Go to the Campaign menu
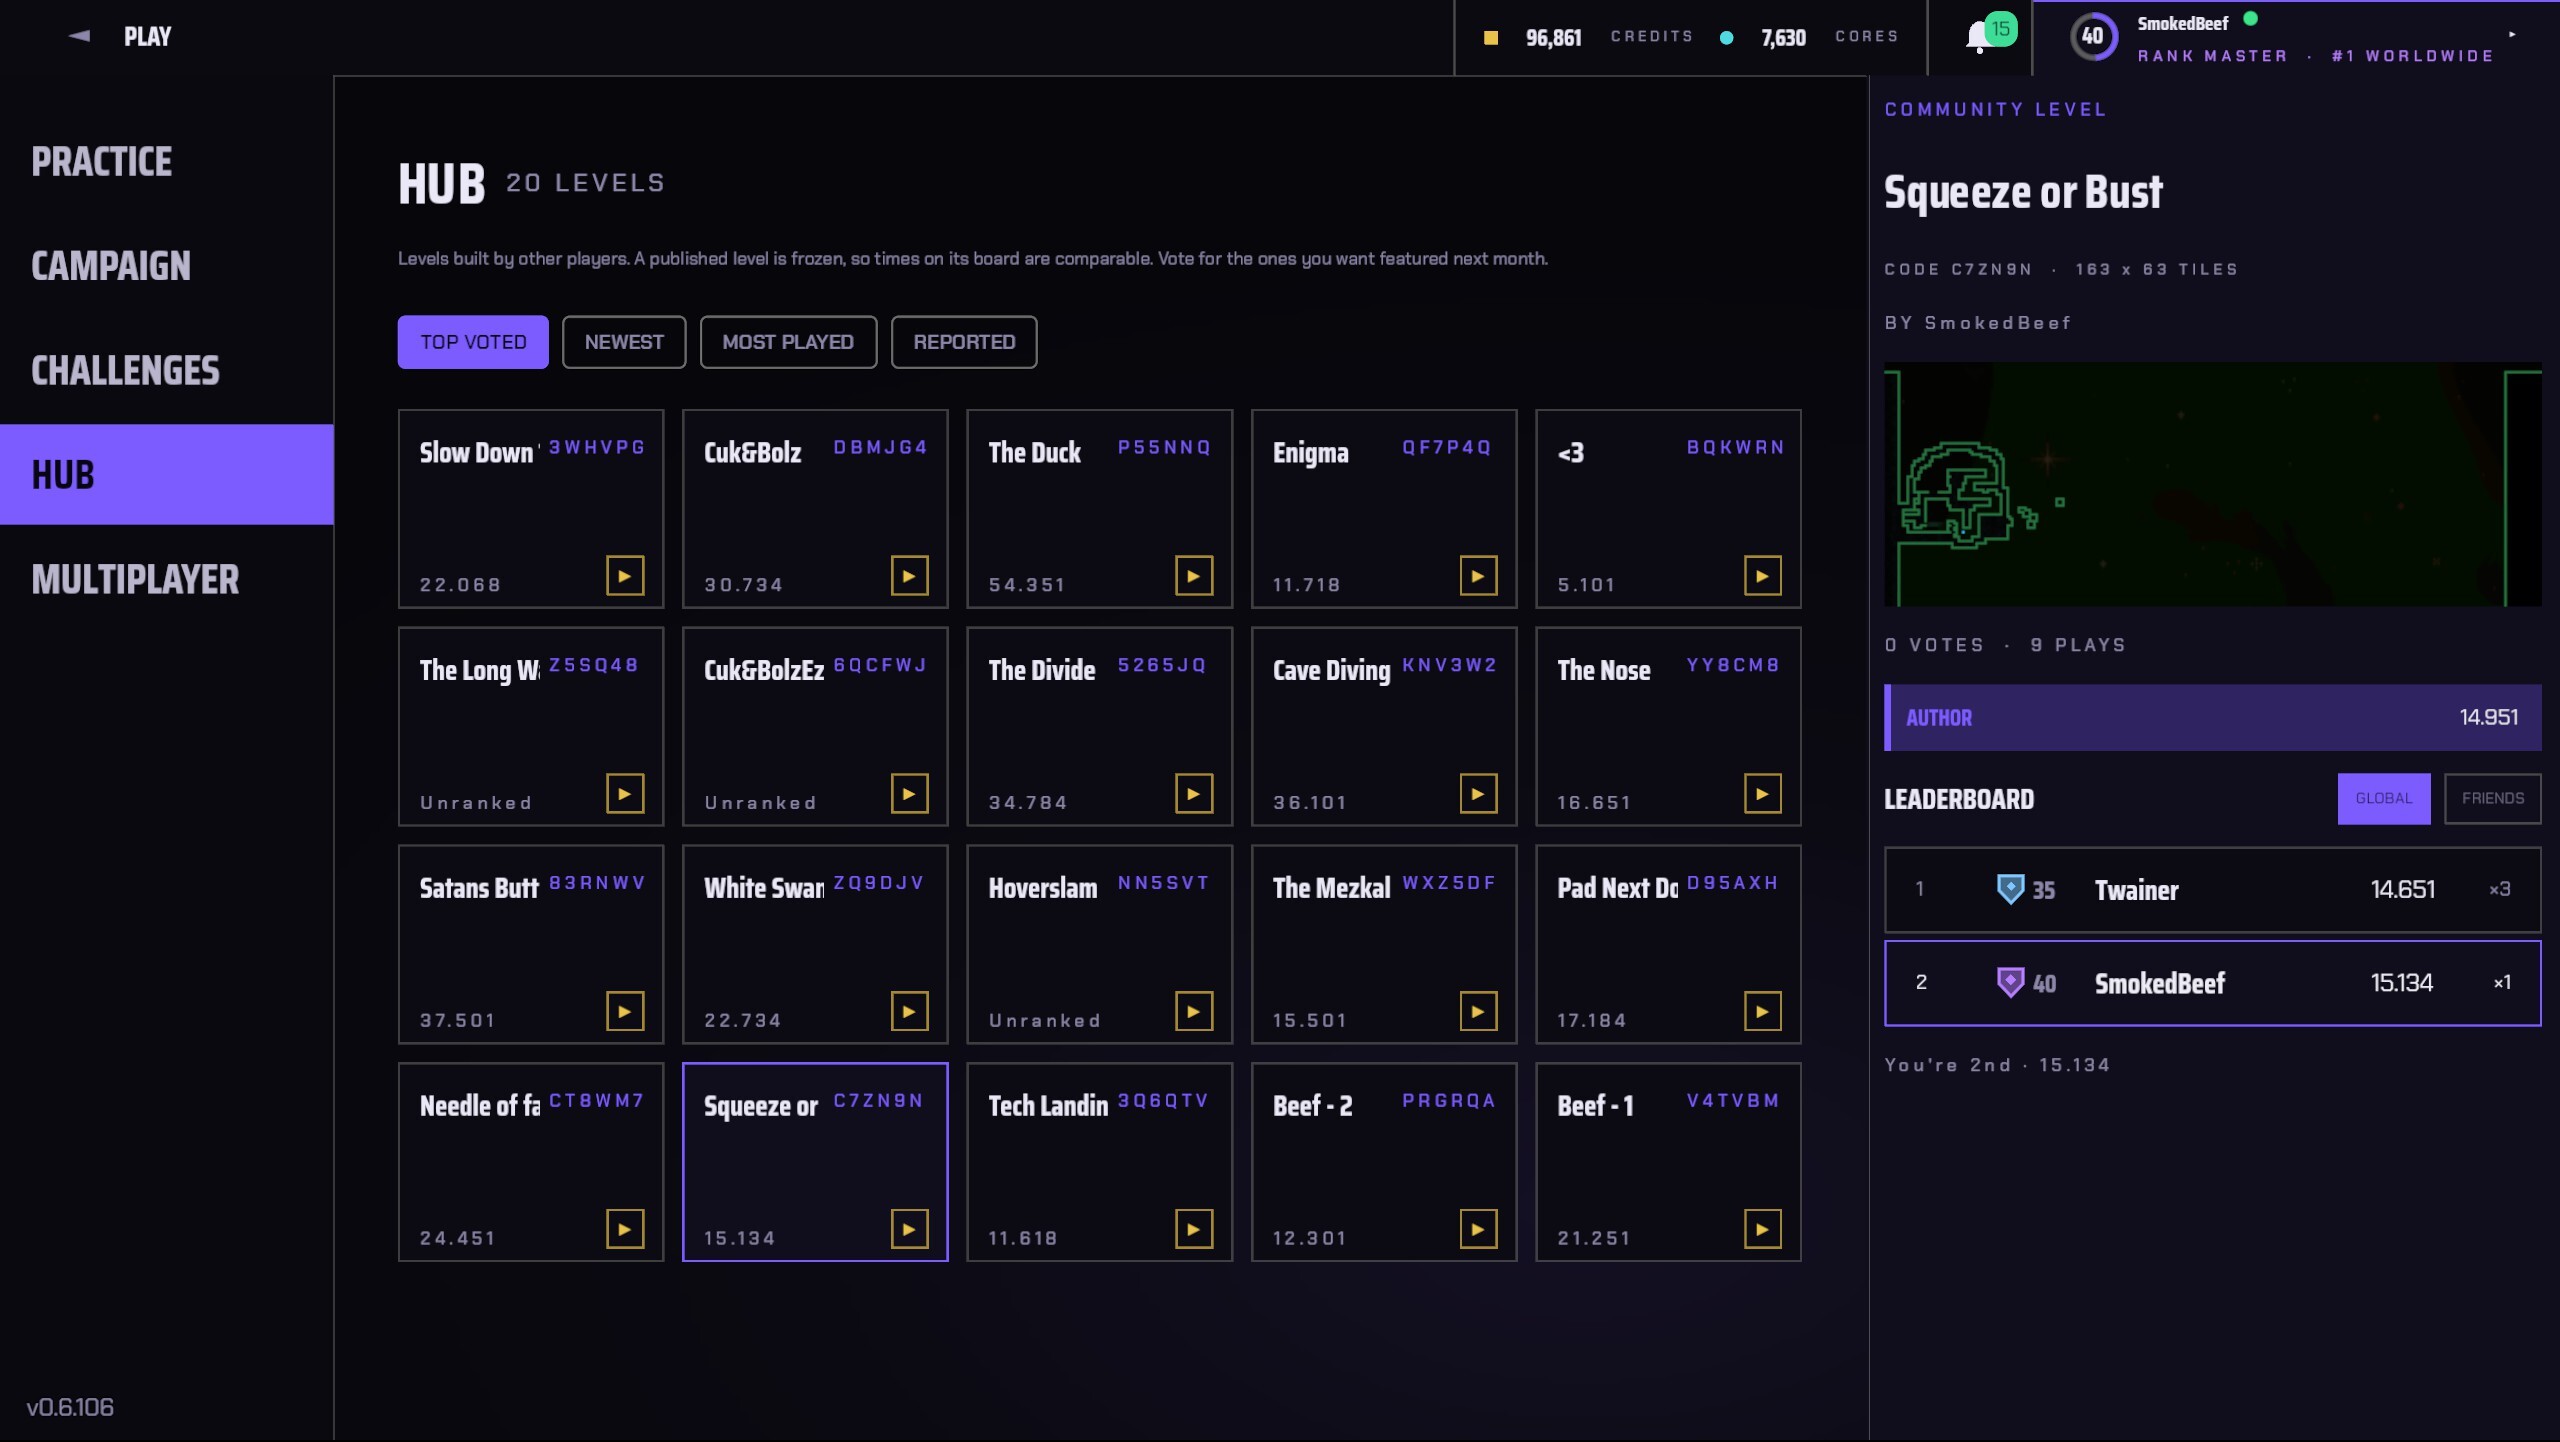 point(111,266)
